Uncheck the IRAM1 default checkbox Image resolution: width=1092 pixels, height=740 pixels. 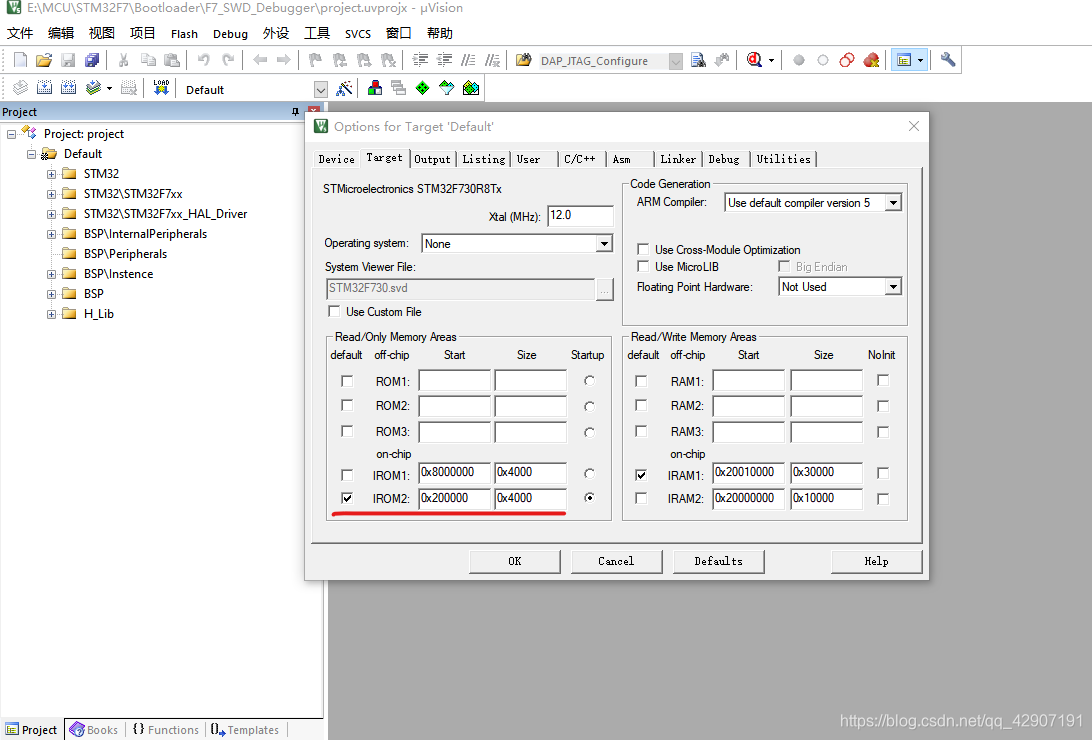point(641,475)
